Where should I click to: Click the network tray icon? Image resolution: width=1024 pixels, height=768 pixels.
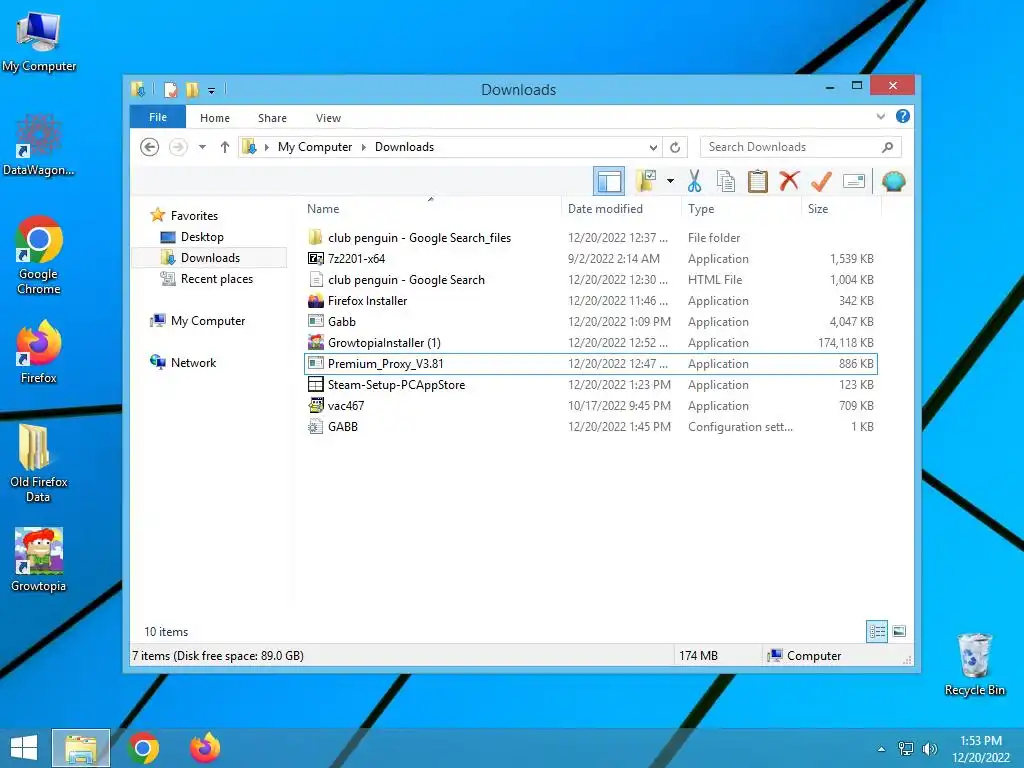(x=906, y=749)
